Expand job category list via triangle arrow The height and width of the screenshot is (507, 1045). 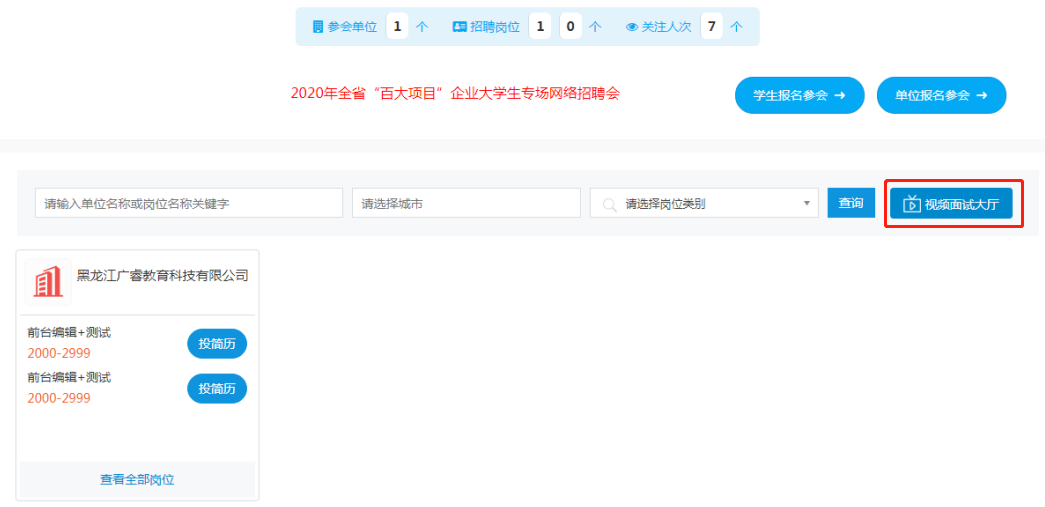806,204
